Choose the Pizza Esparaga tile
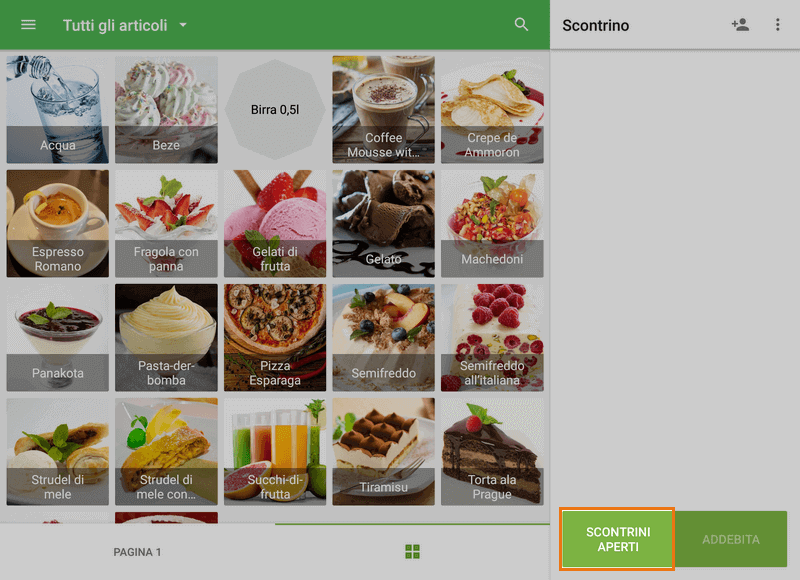The image size is (800, 580). [x=275, y=337]
